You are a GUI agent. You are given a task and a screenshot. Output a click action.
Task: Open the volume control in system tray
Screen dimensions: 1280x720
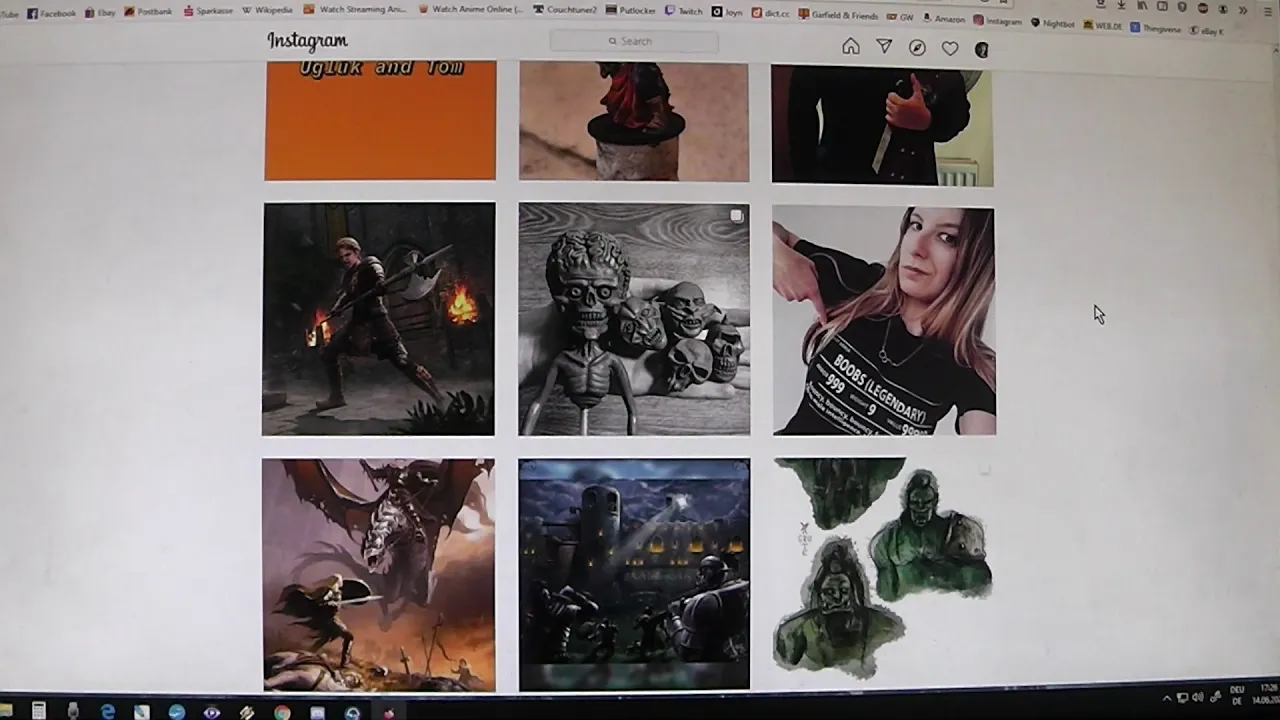pyautogui.click(x=1198, y=697)
